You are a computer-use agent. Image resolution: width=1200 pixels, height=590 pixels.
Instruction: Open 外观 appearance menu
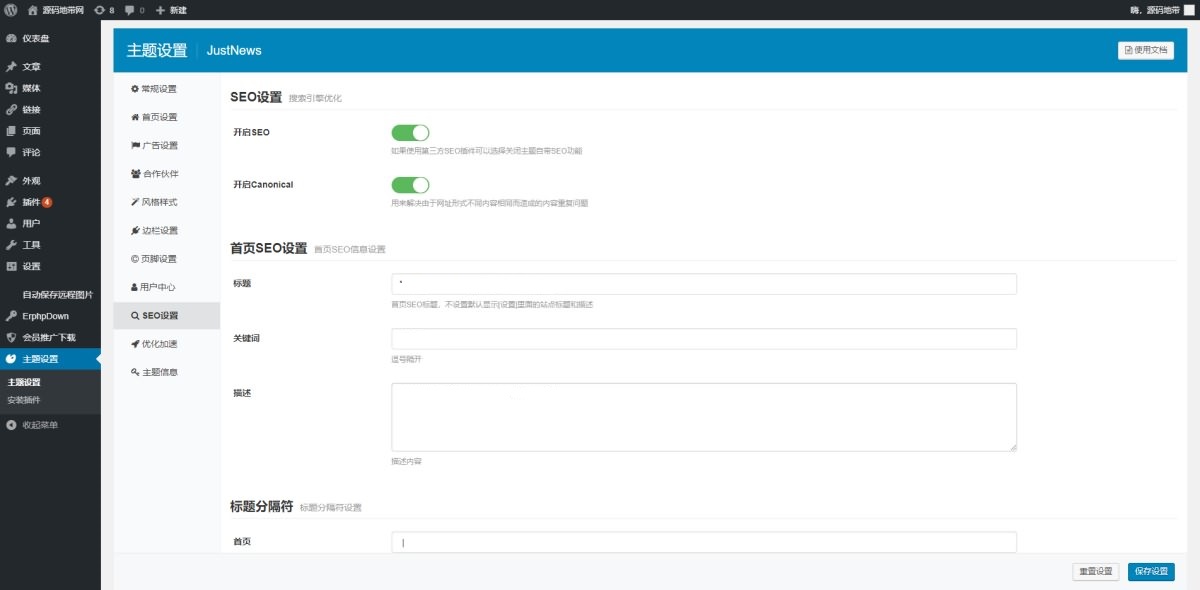[x=50, y=181]
